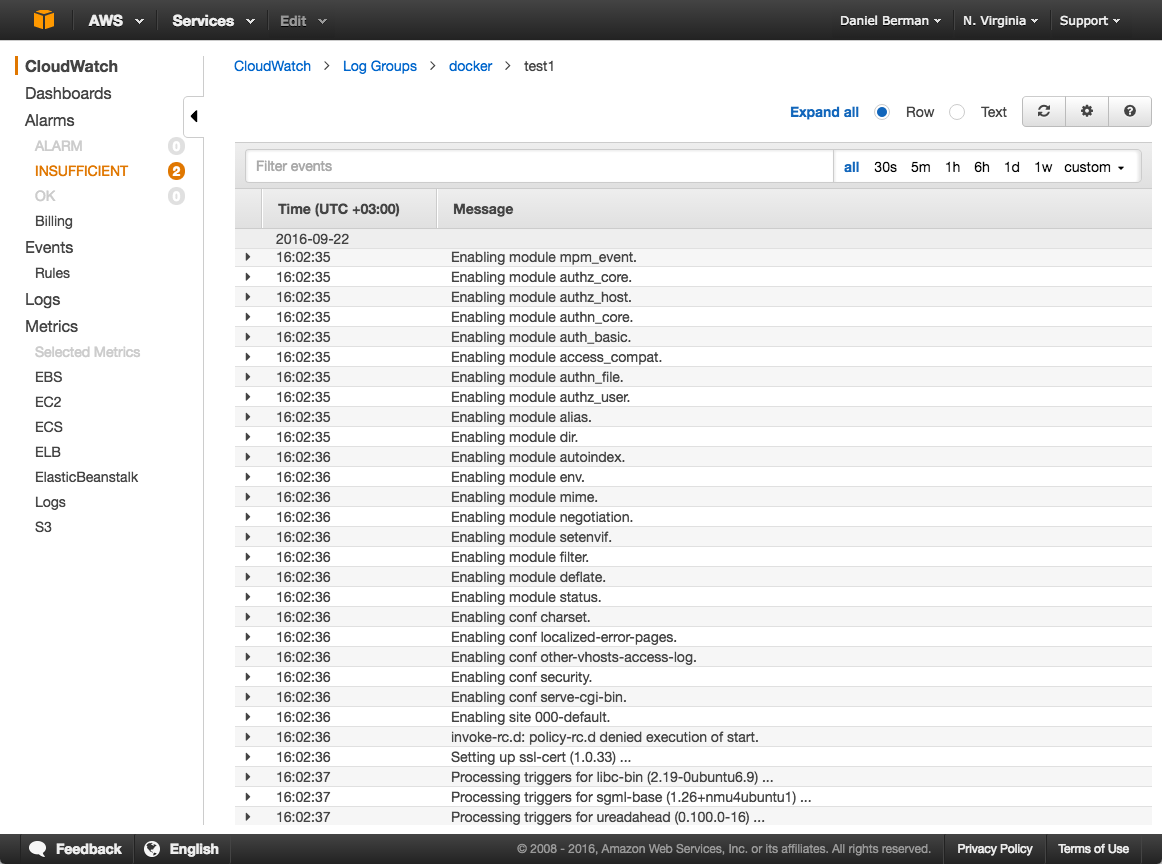Expand the conf charset log row

tap(248, 617)
